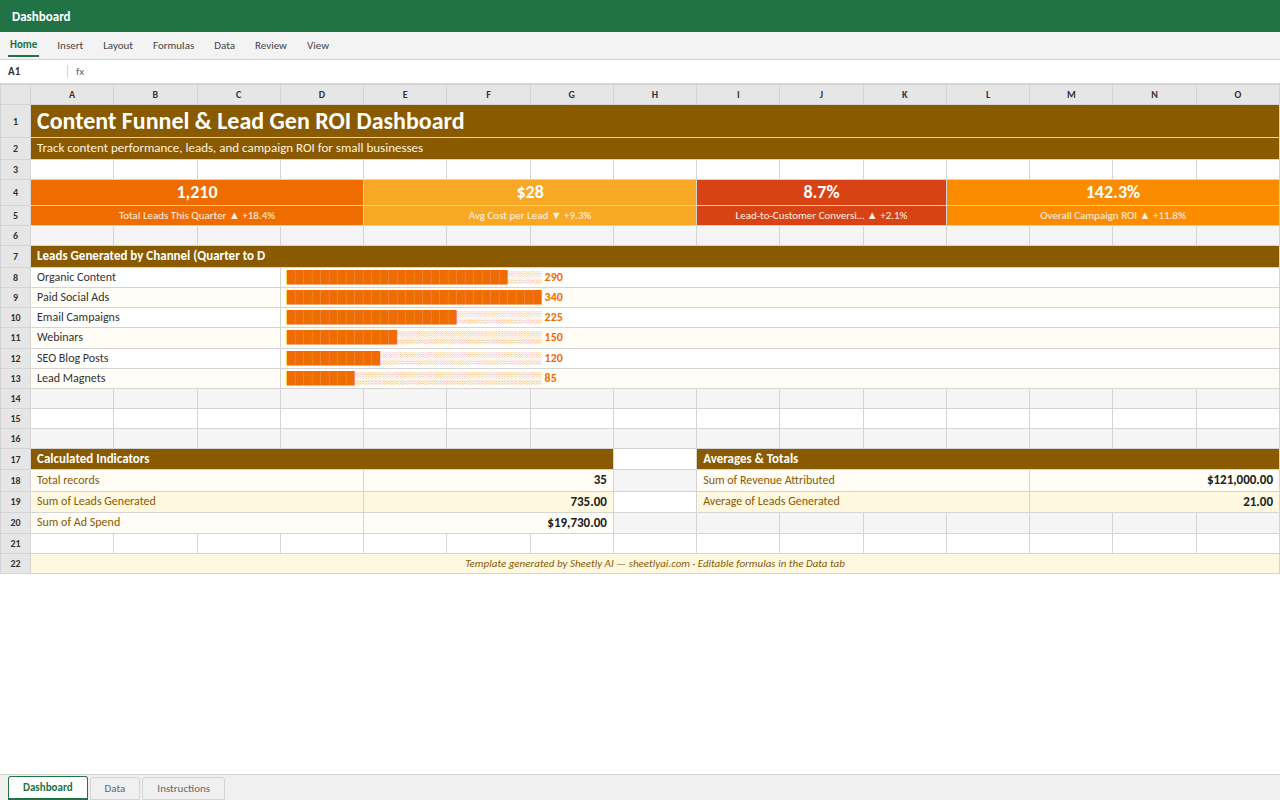Select the 'Track content performance' subtitle cell

coord(655,148)
